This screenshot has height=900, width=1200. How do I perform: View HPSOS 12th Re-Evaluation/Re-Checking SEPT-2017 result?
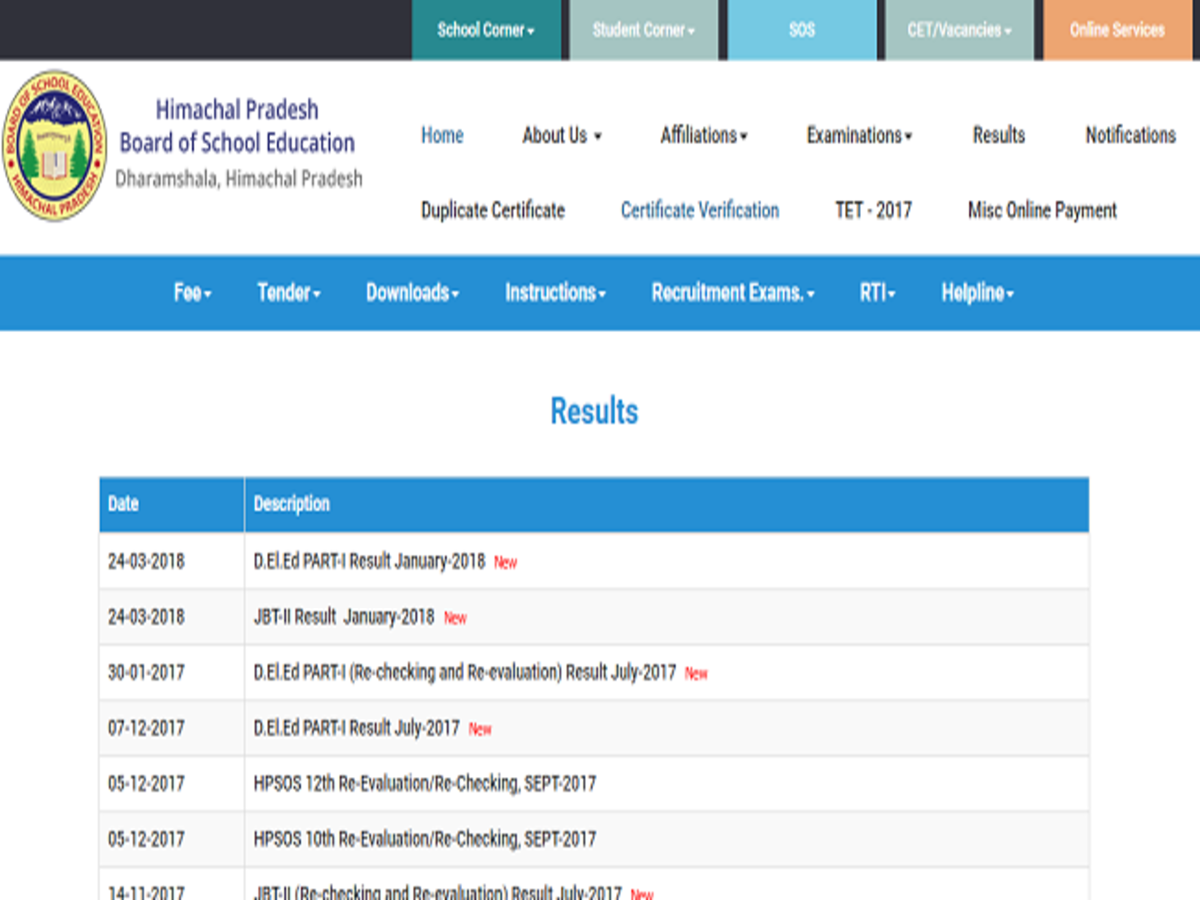424,784
